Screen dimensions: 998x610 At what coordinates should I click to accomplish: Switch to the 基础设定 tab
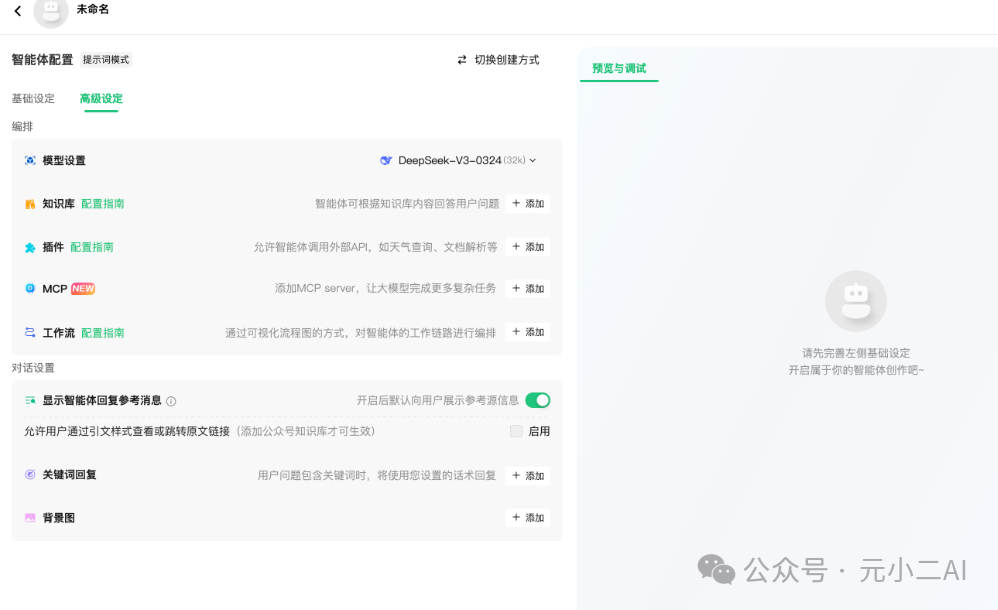(x=32, y=99)
